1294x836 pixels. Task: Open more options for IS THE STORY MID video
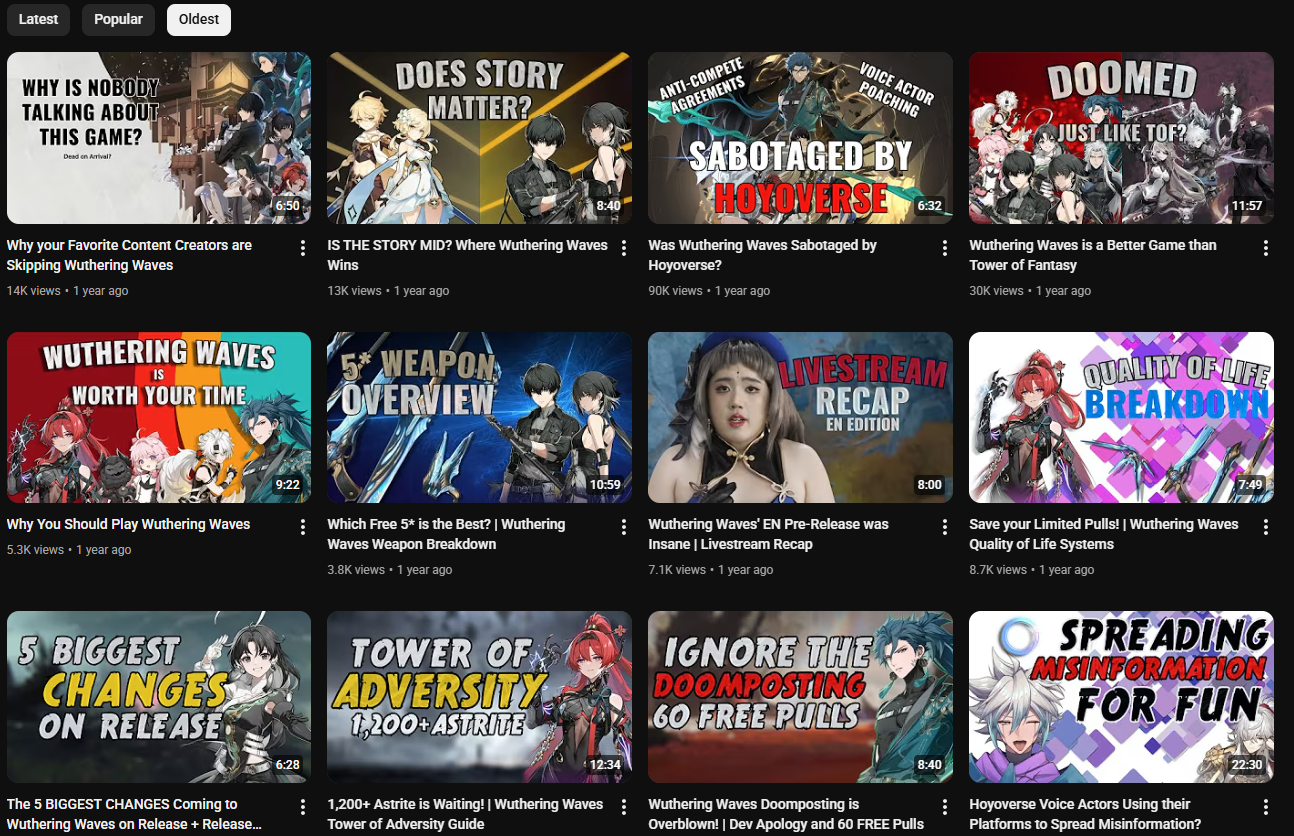pyautogui.click(x=624, y=248)
